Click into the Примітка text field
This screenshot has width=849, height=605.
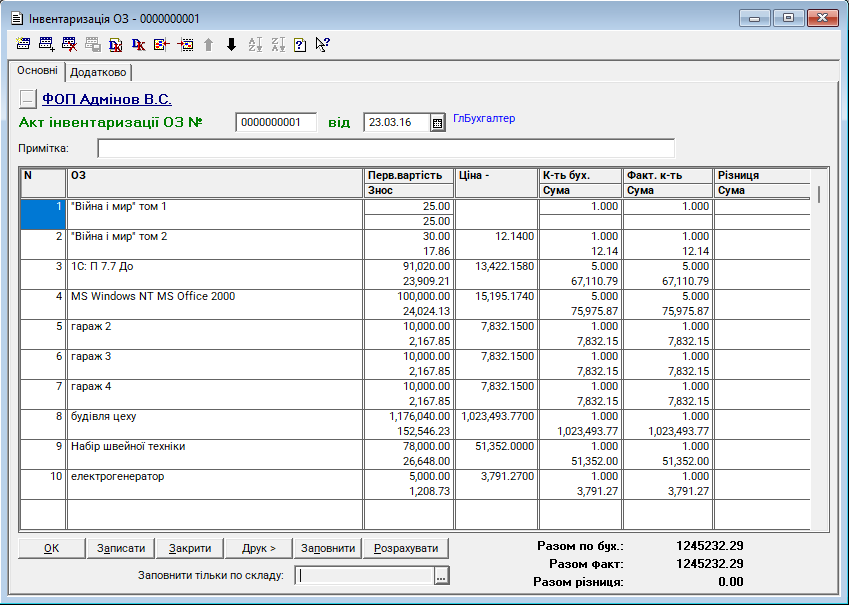pos(385,149)
